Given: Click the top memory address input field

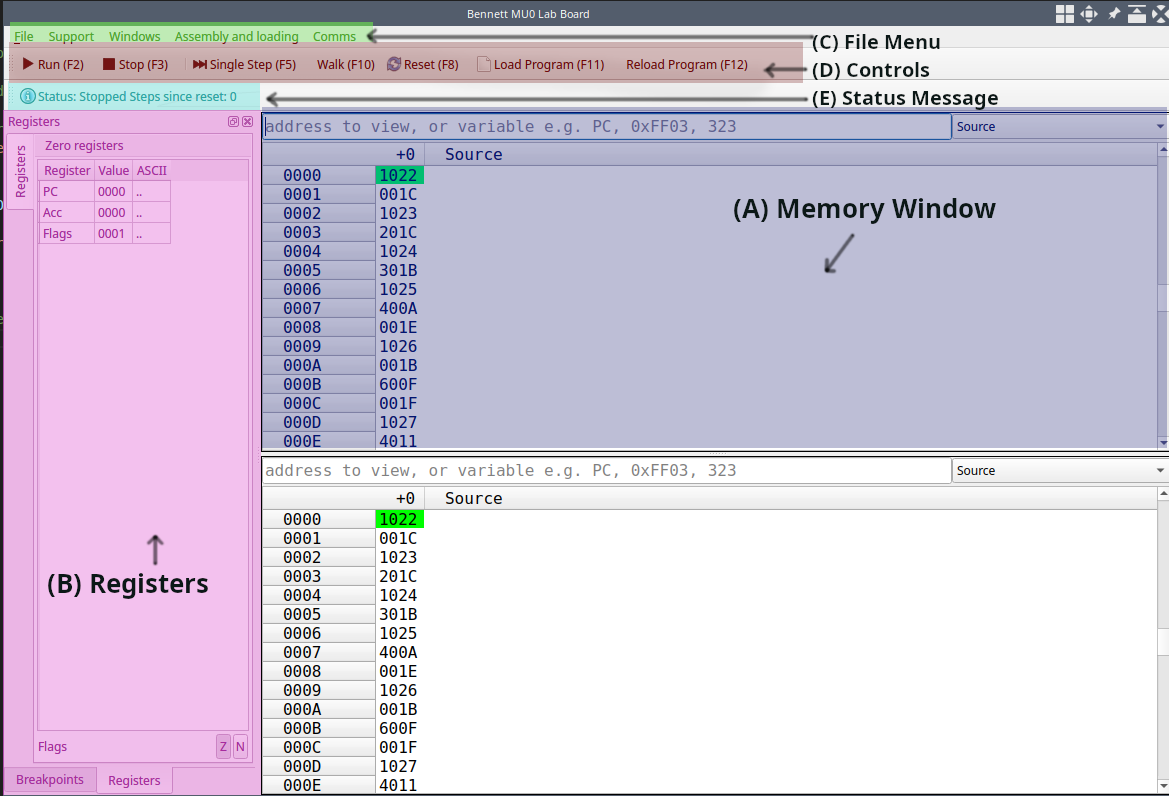Looking at the screenshot, I should coord(606,127).
